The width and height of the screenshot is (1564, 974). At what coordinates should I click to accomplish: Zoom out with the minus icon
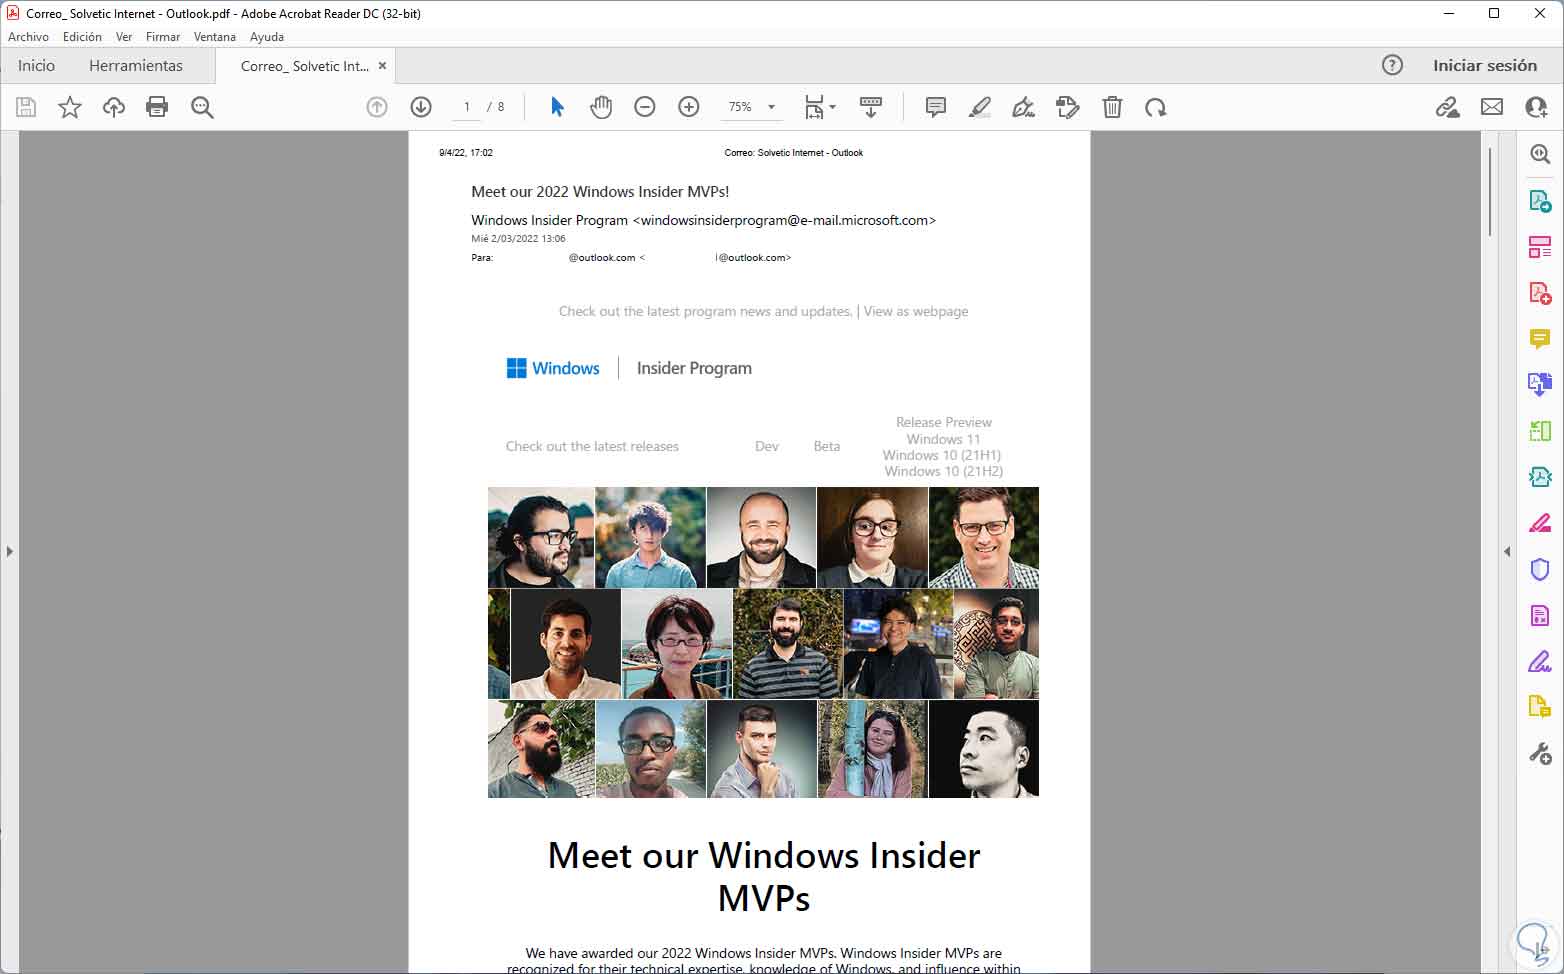point(645,107)
